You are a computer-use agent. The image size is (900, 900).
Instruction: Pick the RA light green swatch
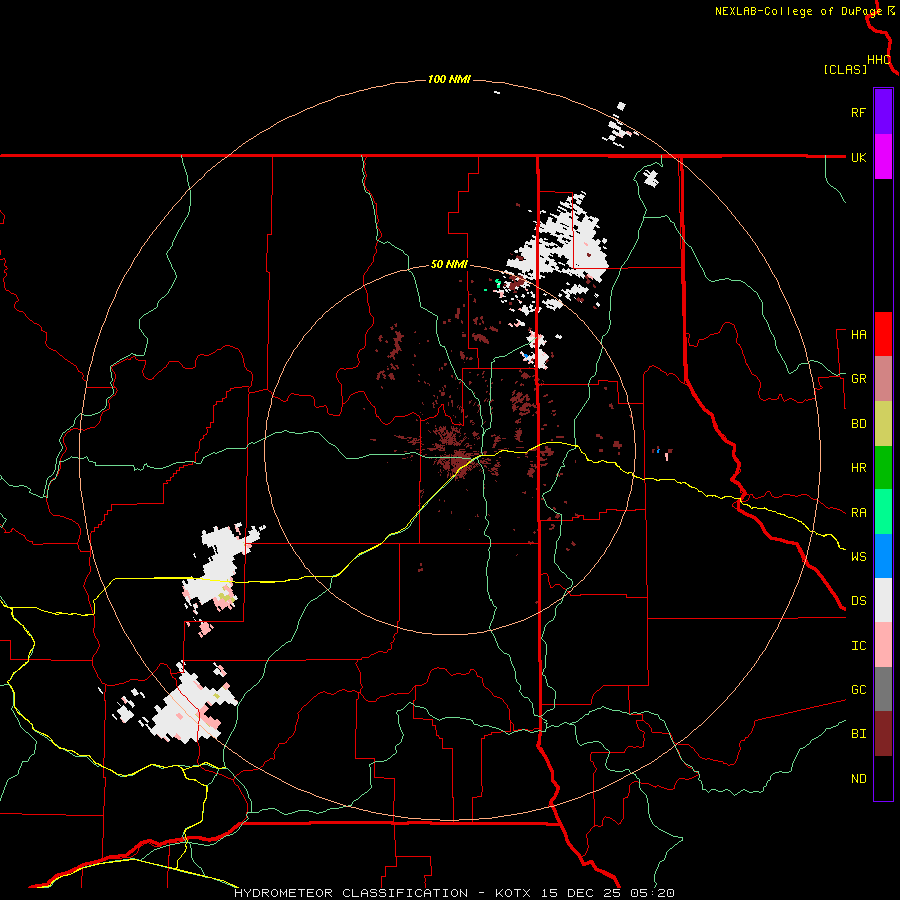(x=883, y=512)
